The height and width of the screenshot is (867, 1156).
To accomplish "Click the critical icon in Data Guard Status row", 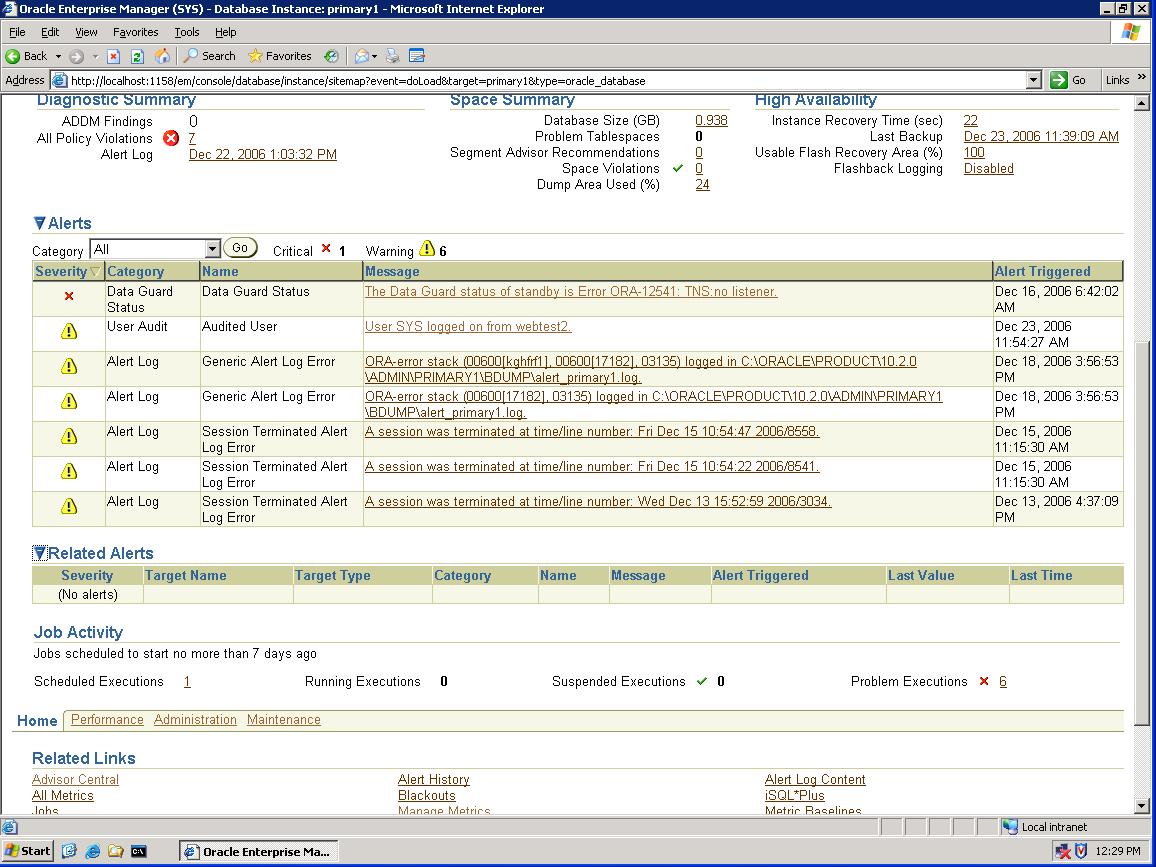I will pos(69,296).
